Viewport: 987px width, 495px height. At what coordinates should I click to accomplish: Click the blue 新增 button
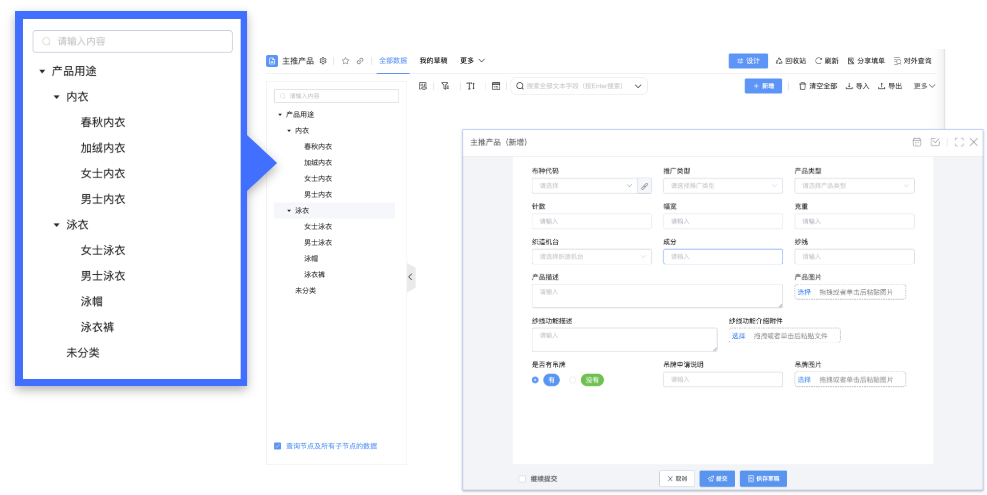click(763, 86)
